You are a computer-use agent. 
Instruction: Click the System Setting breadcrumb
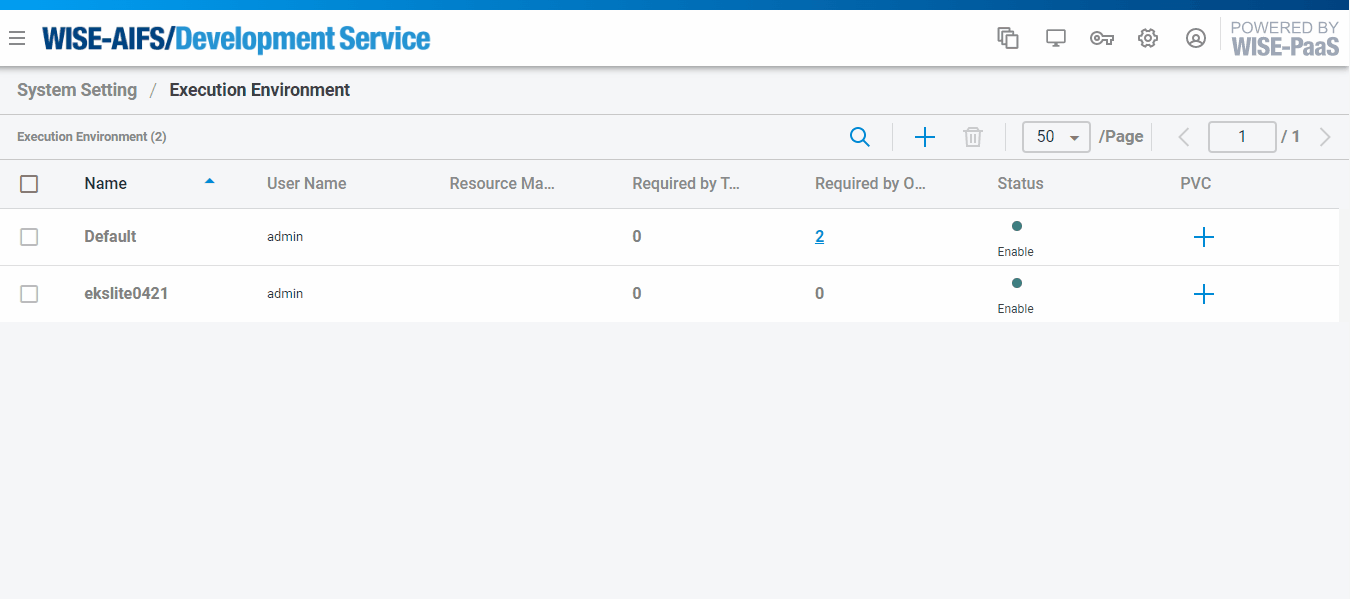(77, 90)
